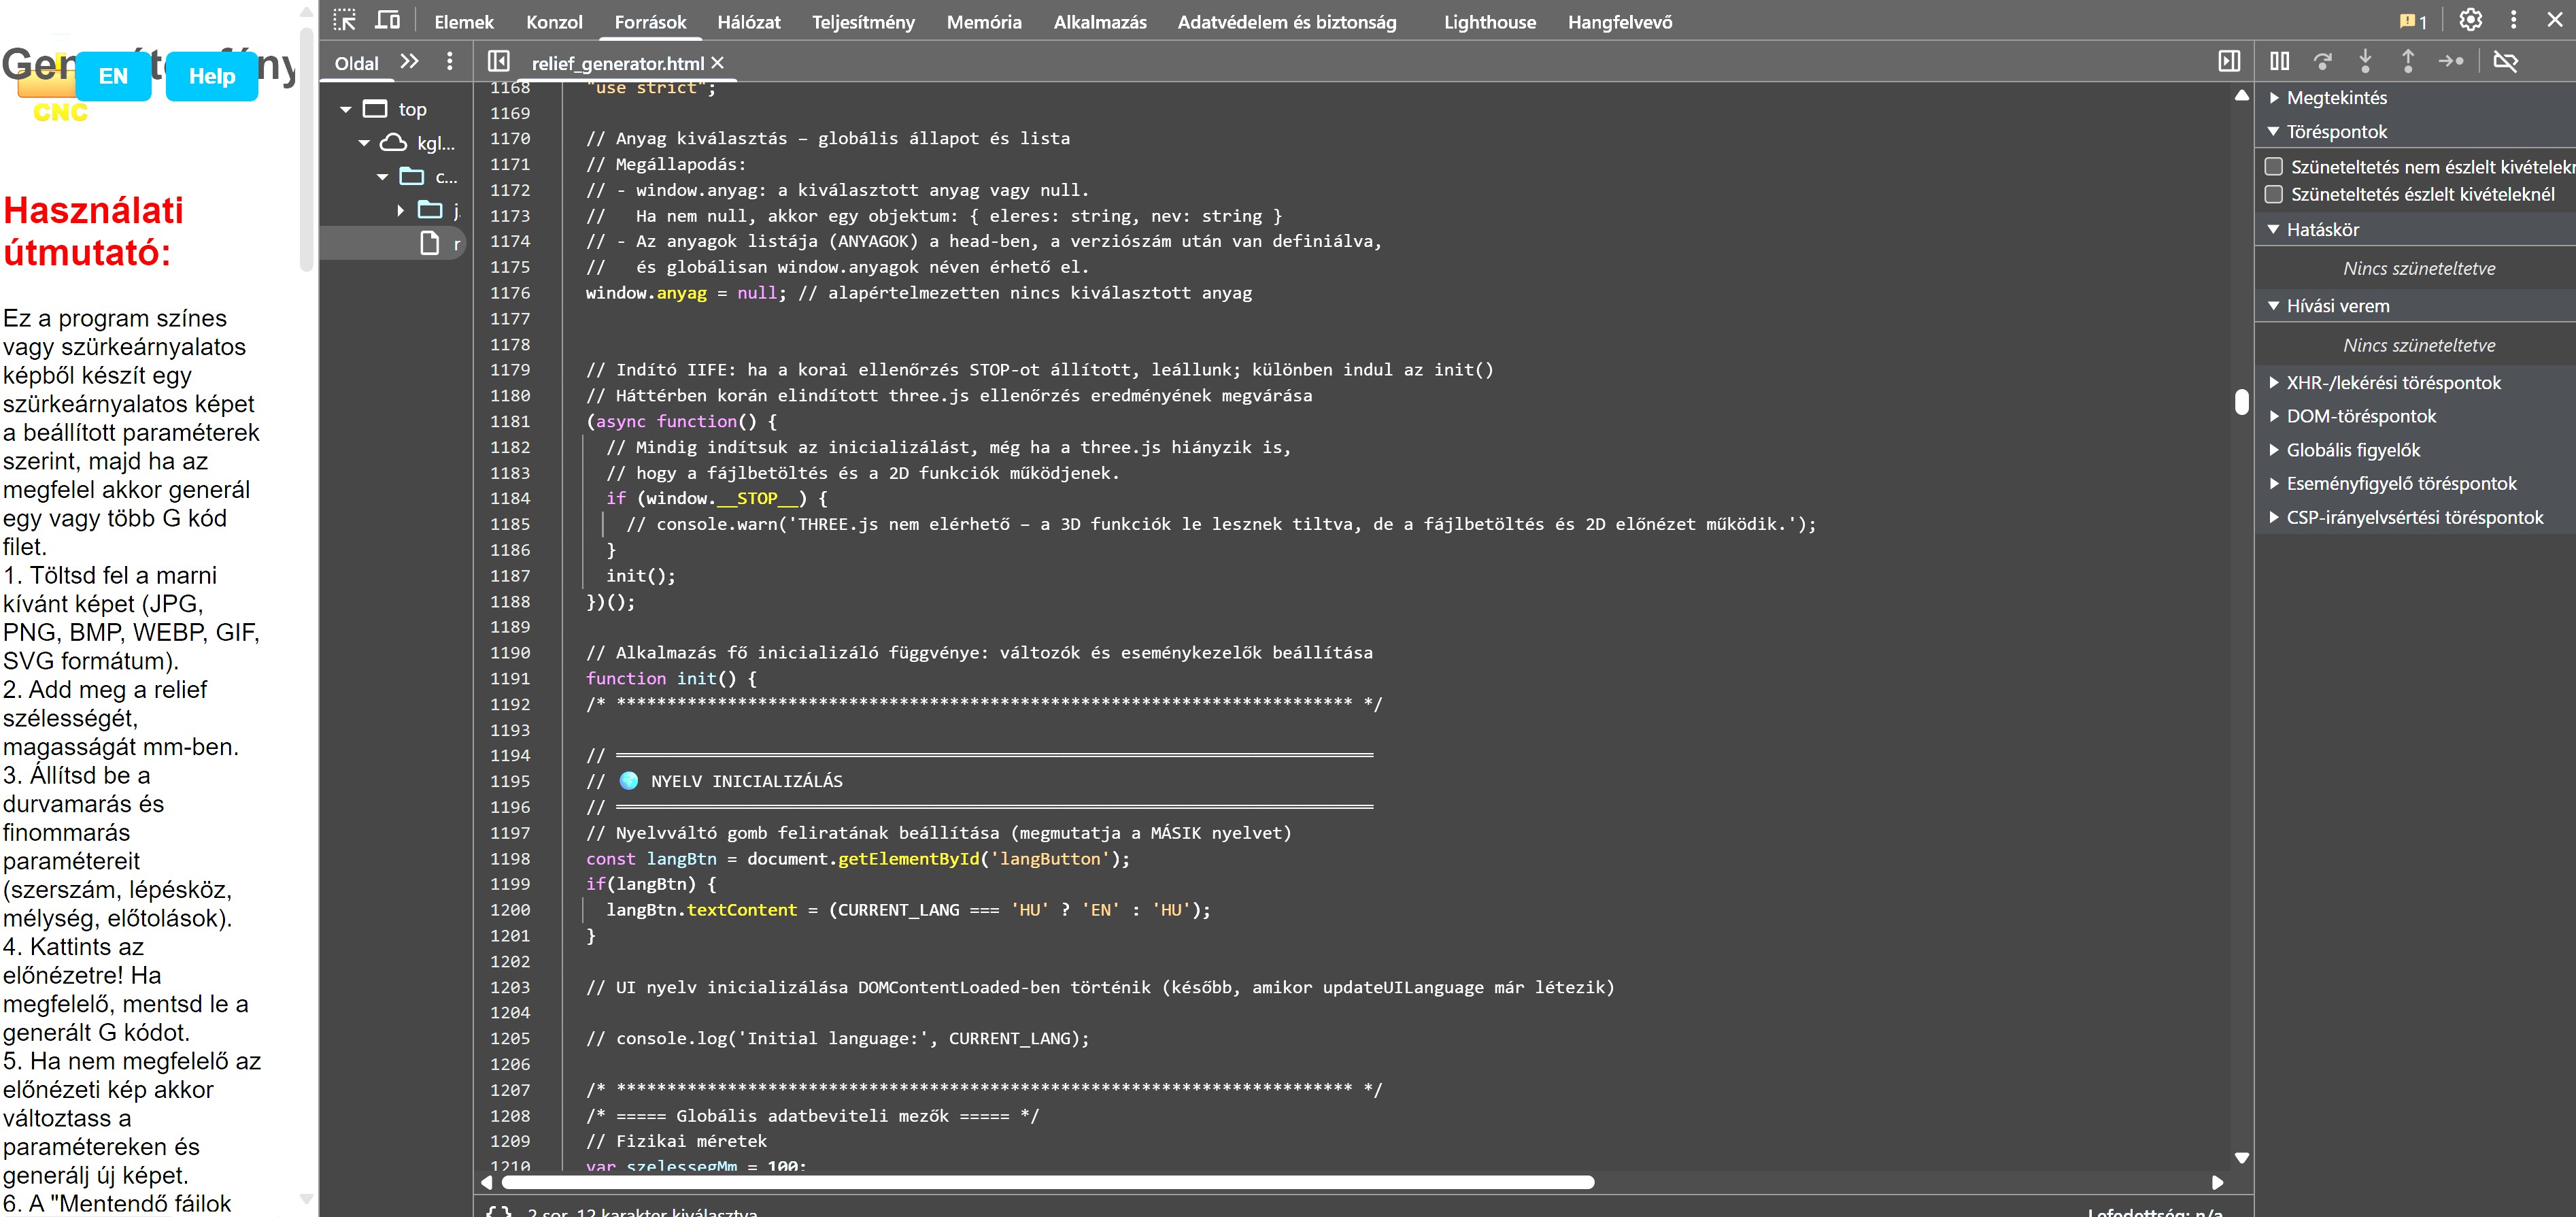The image size is (2576, 1217).
Task: Click the step over function icon
Action: pyautogui.click(x=2322, y=62)
